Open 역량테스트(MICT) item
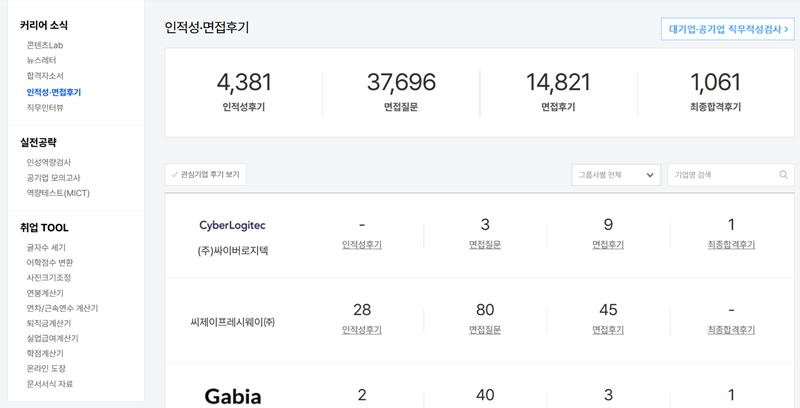 [58, 193]
